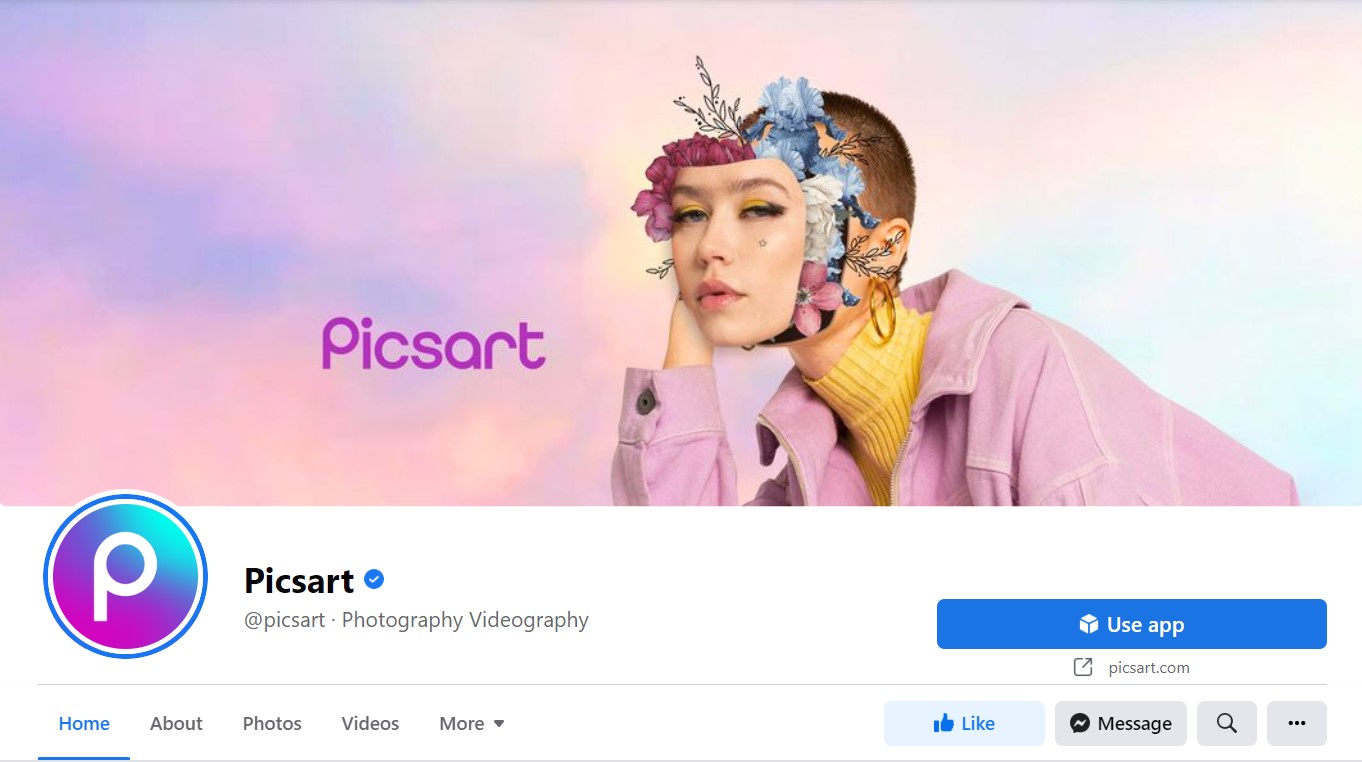Image resolution: width=1362 pixels, height=762 pixels.
Task: Visit the picsart.com link
Action: [1149, 667]
